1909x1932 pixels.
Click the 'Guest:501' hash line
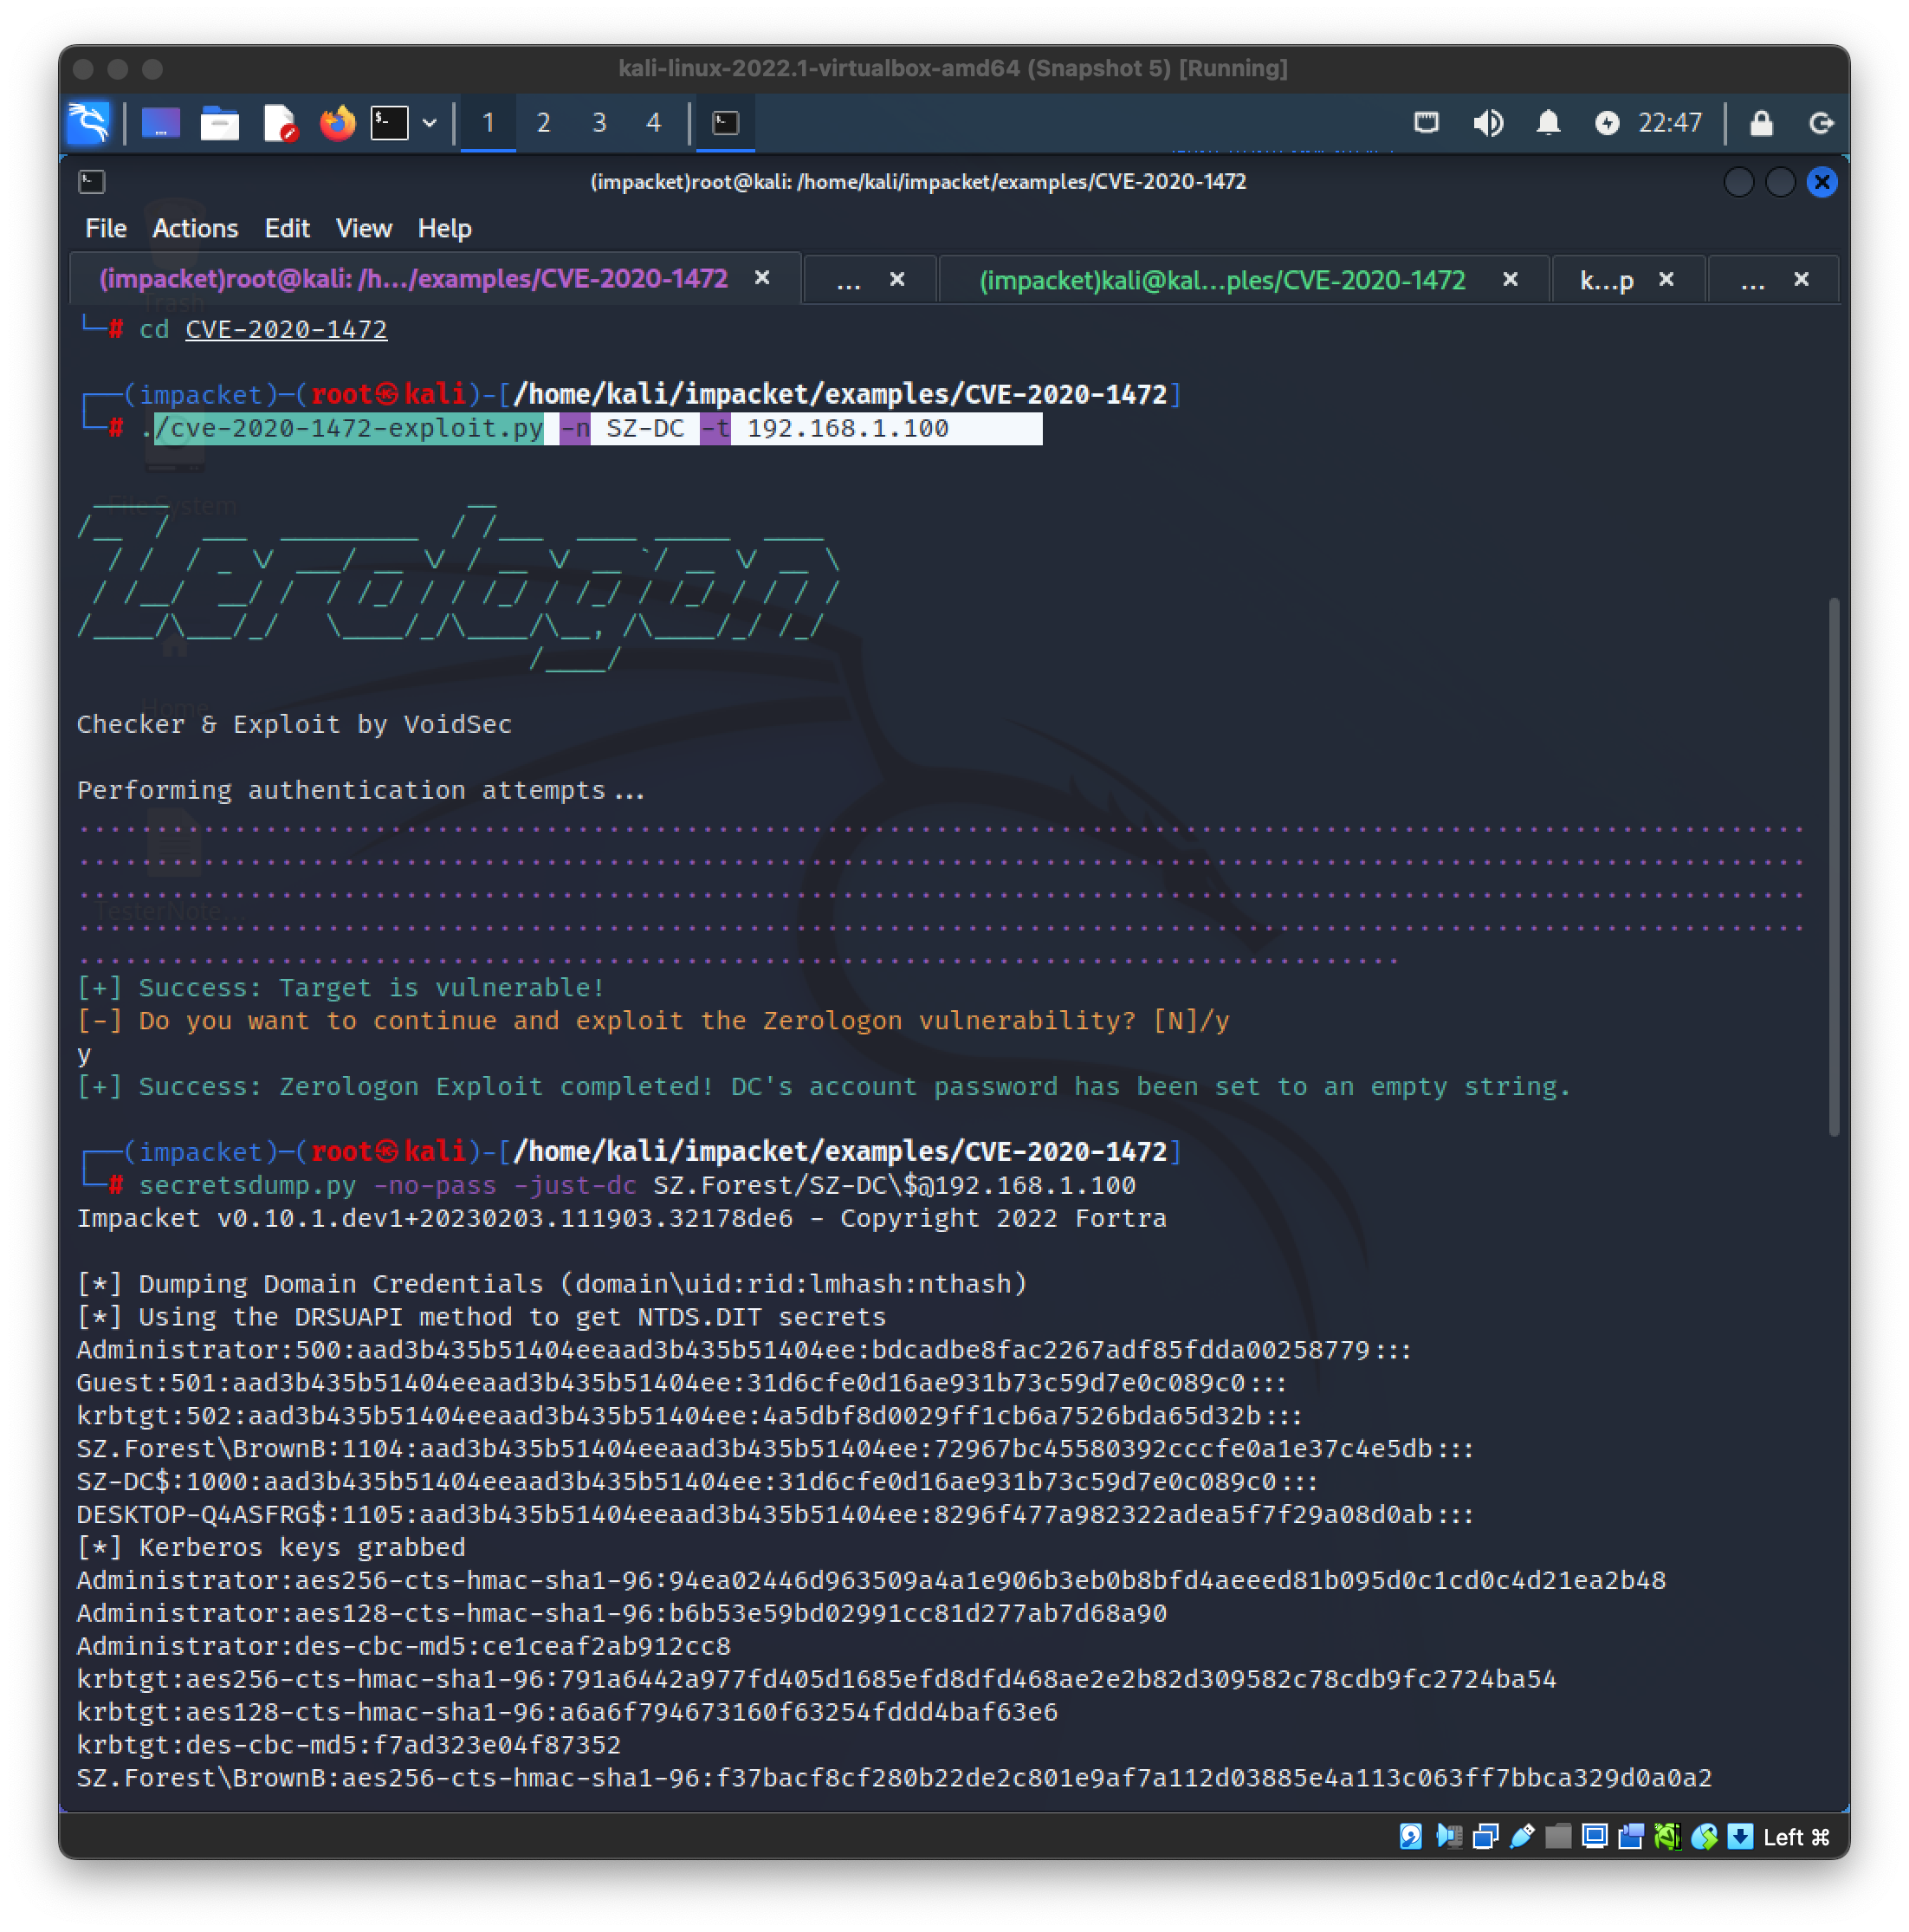[682, 1383]
